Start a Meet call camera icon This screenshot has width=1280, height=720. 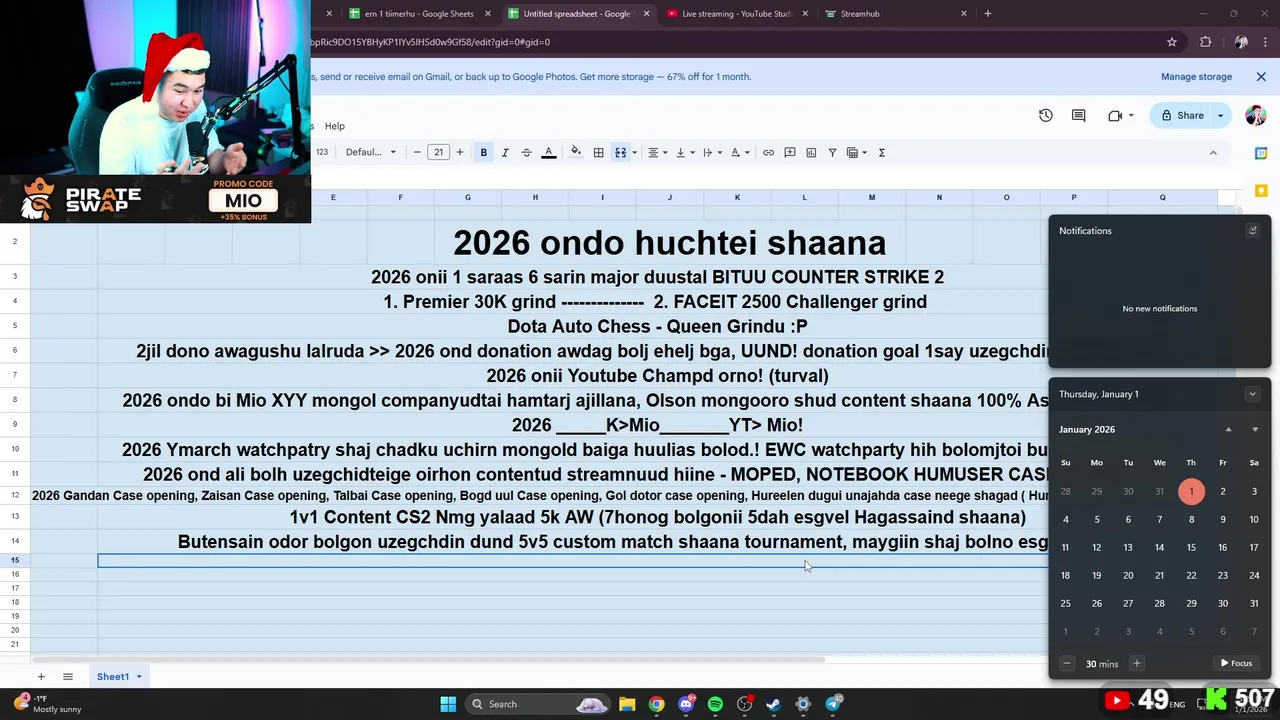pos(1115,115)
